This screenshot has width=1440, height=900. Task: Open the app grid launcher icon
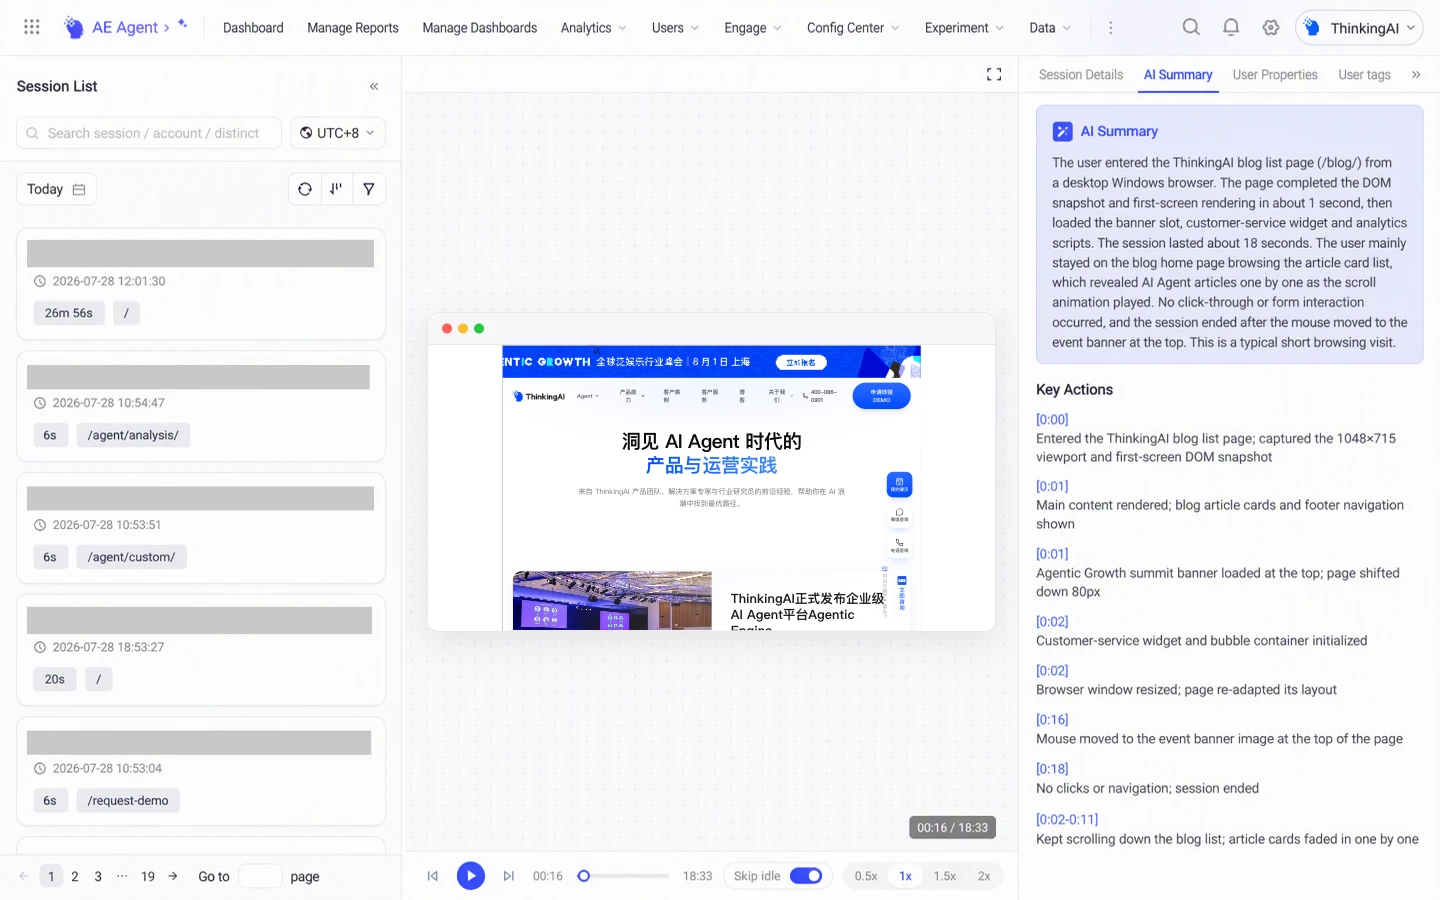point(32,27)
